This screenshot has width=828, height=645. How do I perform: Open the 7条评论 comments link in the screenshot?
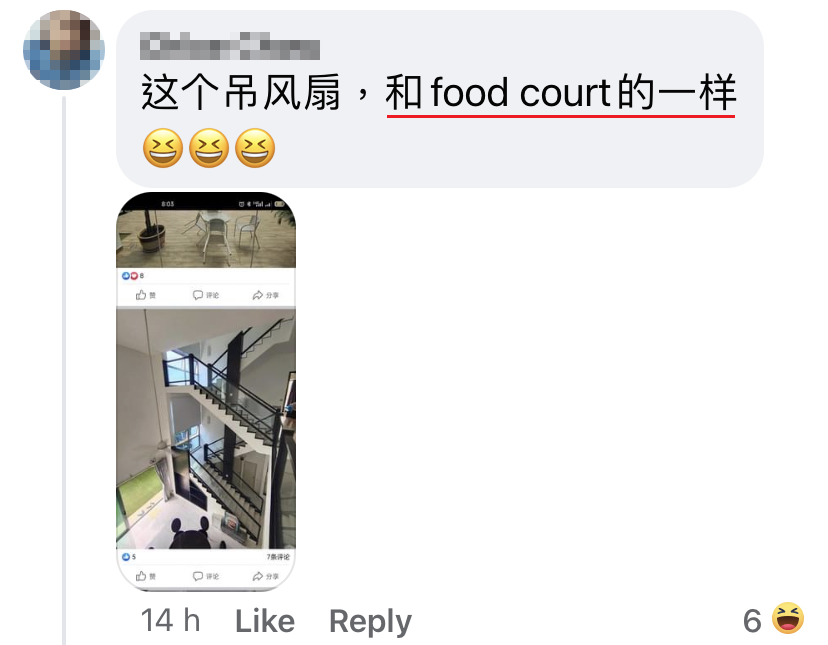(x=278, y=557)
